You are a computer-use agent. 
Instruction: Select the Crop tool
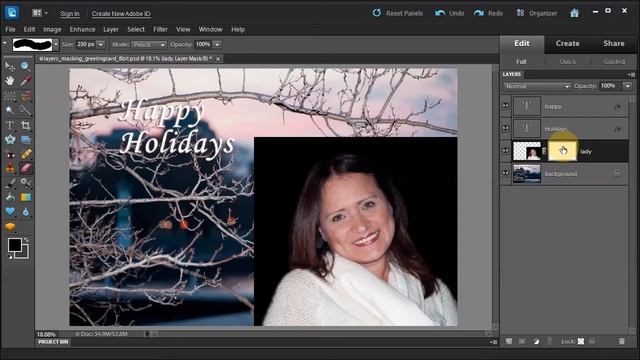[x=25, y=125]
